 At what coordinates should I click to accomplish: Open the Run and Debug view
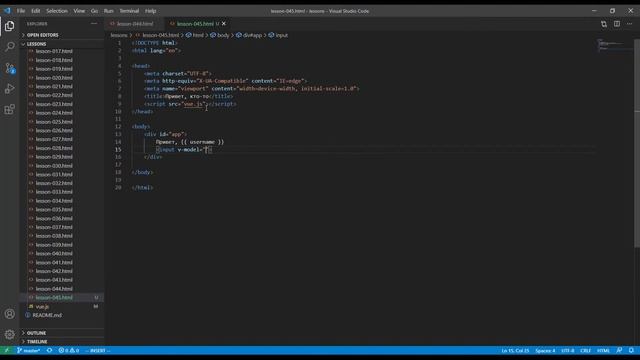(x=9, y=89)
